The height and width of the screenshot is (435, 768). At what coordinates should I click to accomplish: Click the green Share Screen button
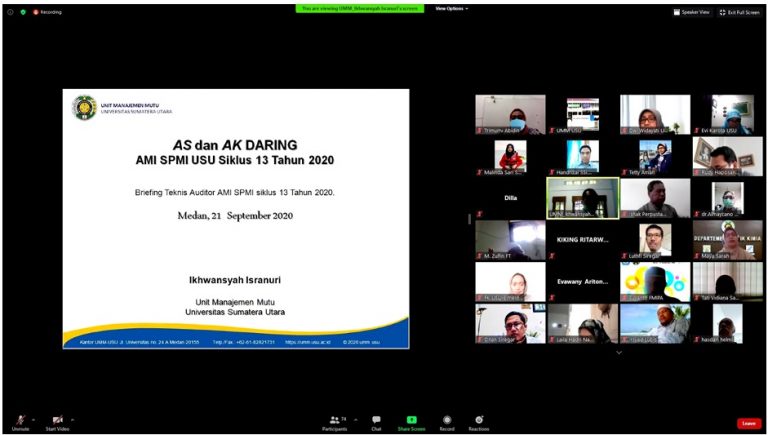411,422
